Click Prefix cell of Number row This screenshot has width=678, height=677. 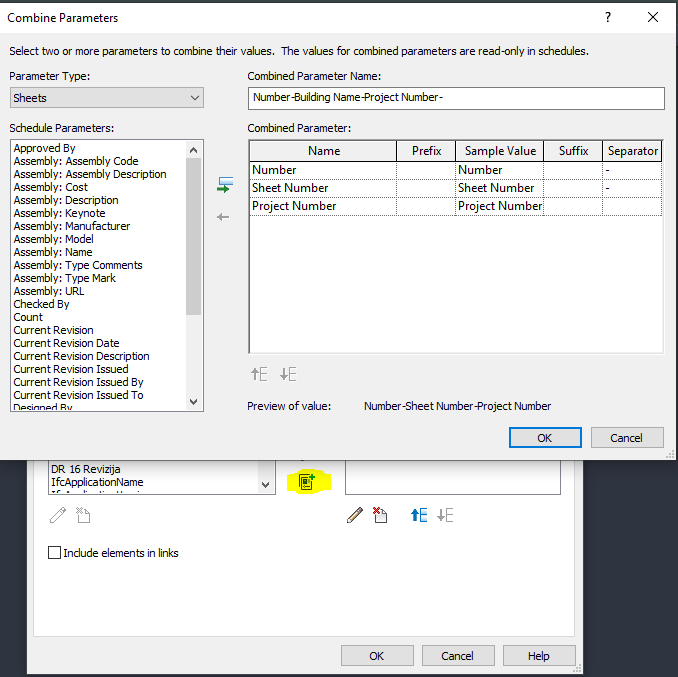(426, 170)
